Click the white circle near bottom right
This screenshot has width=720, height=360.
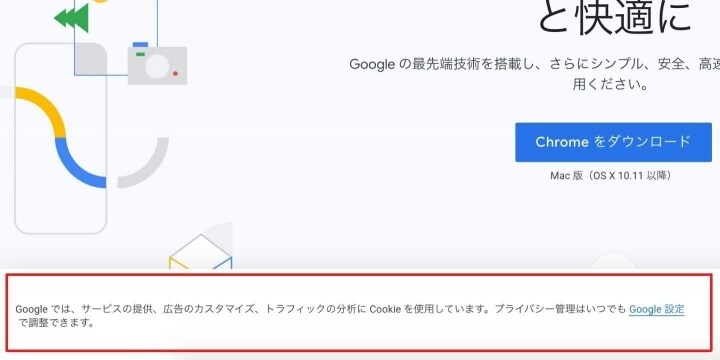[613, 262]
